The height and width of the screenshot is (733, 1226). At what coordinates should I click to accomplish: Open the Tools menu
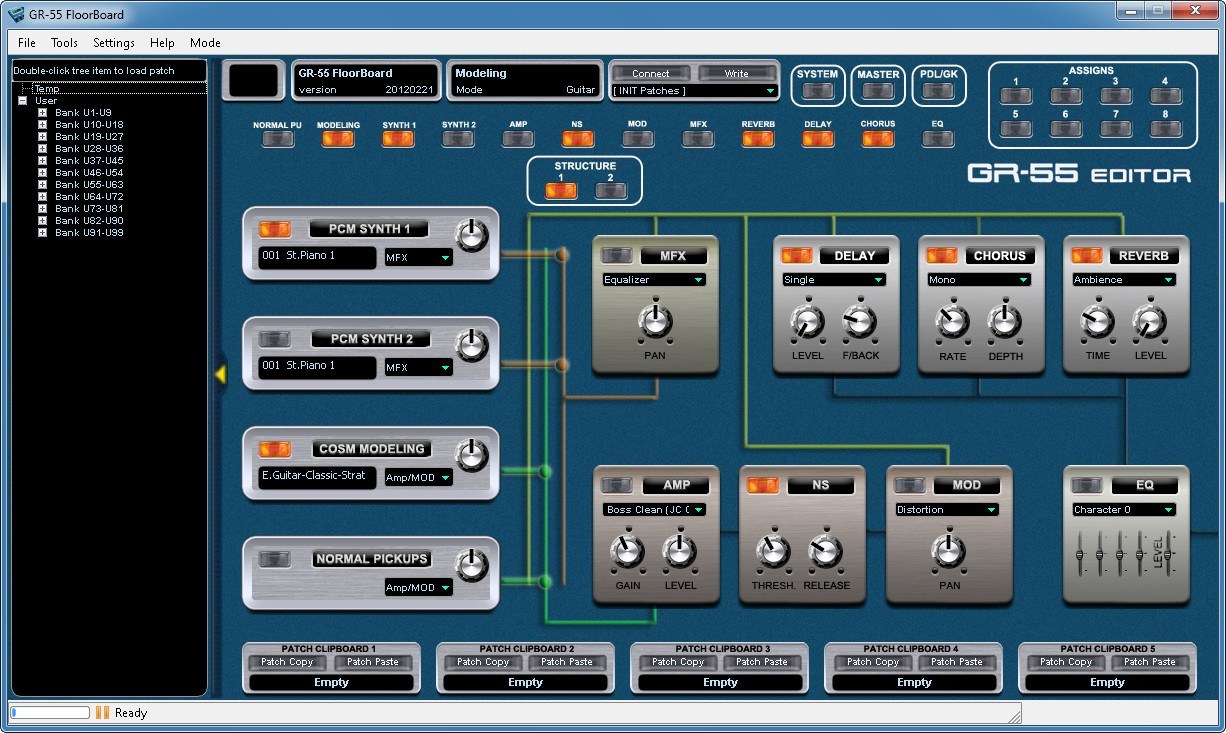(x=64, y=43)
